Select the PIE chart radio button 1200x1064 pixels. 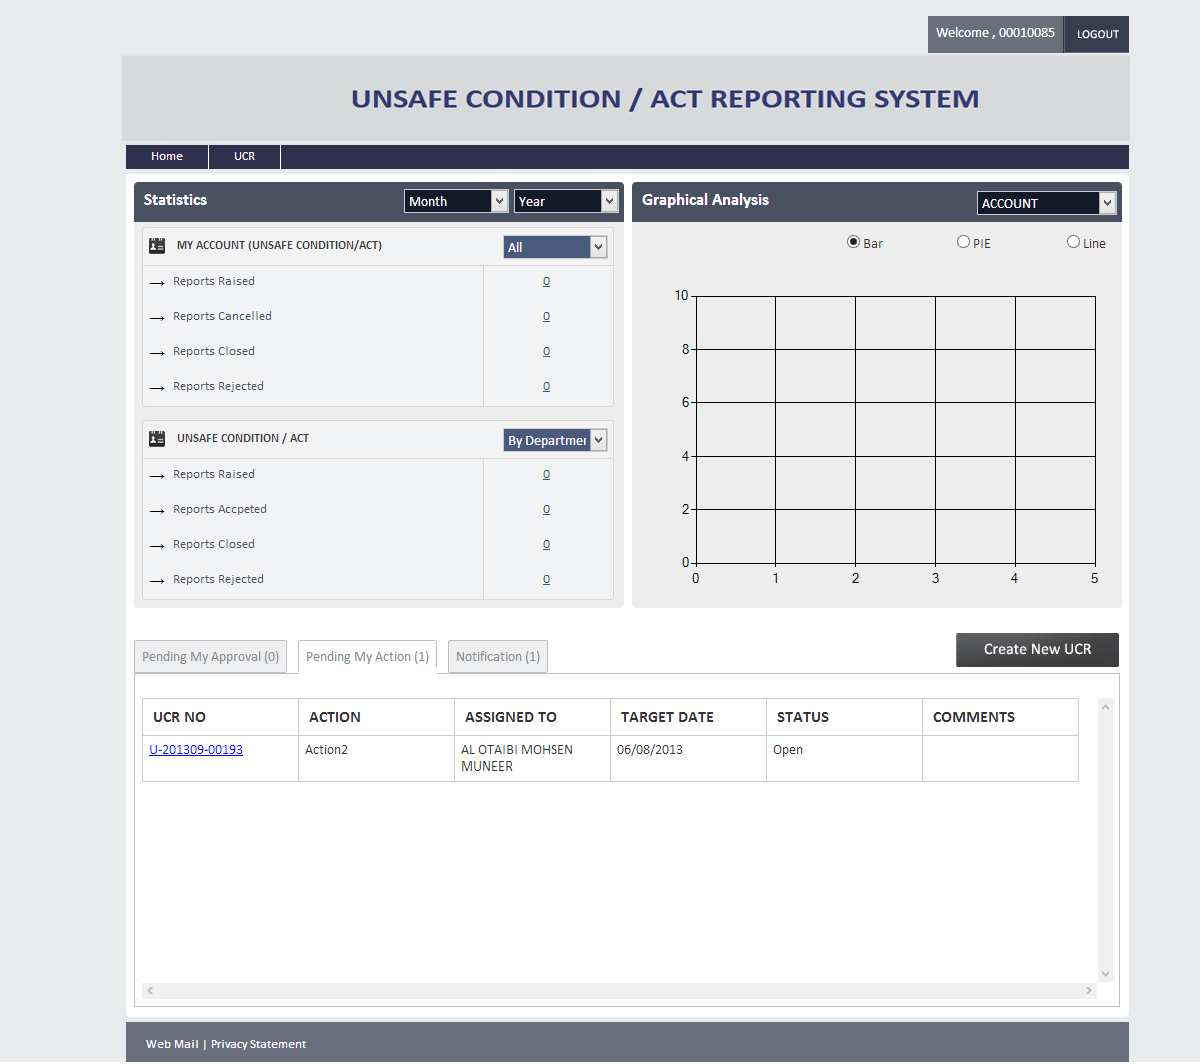(x=963, y=242)
